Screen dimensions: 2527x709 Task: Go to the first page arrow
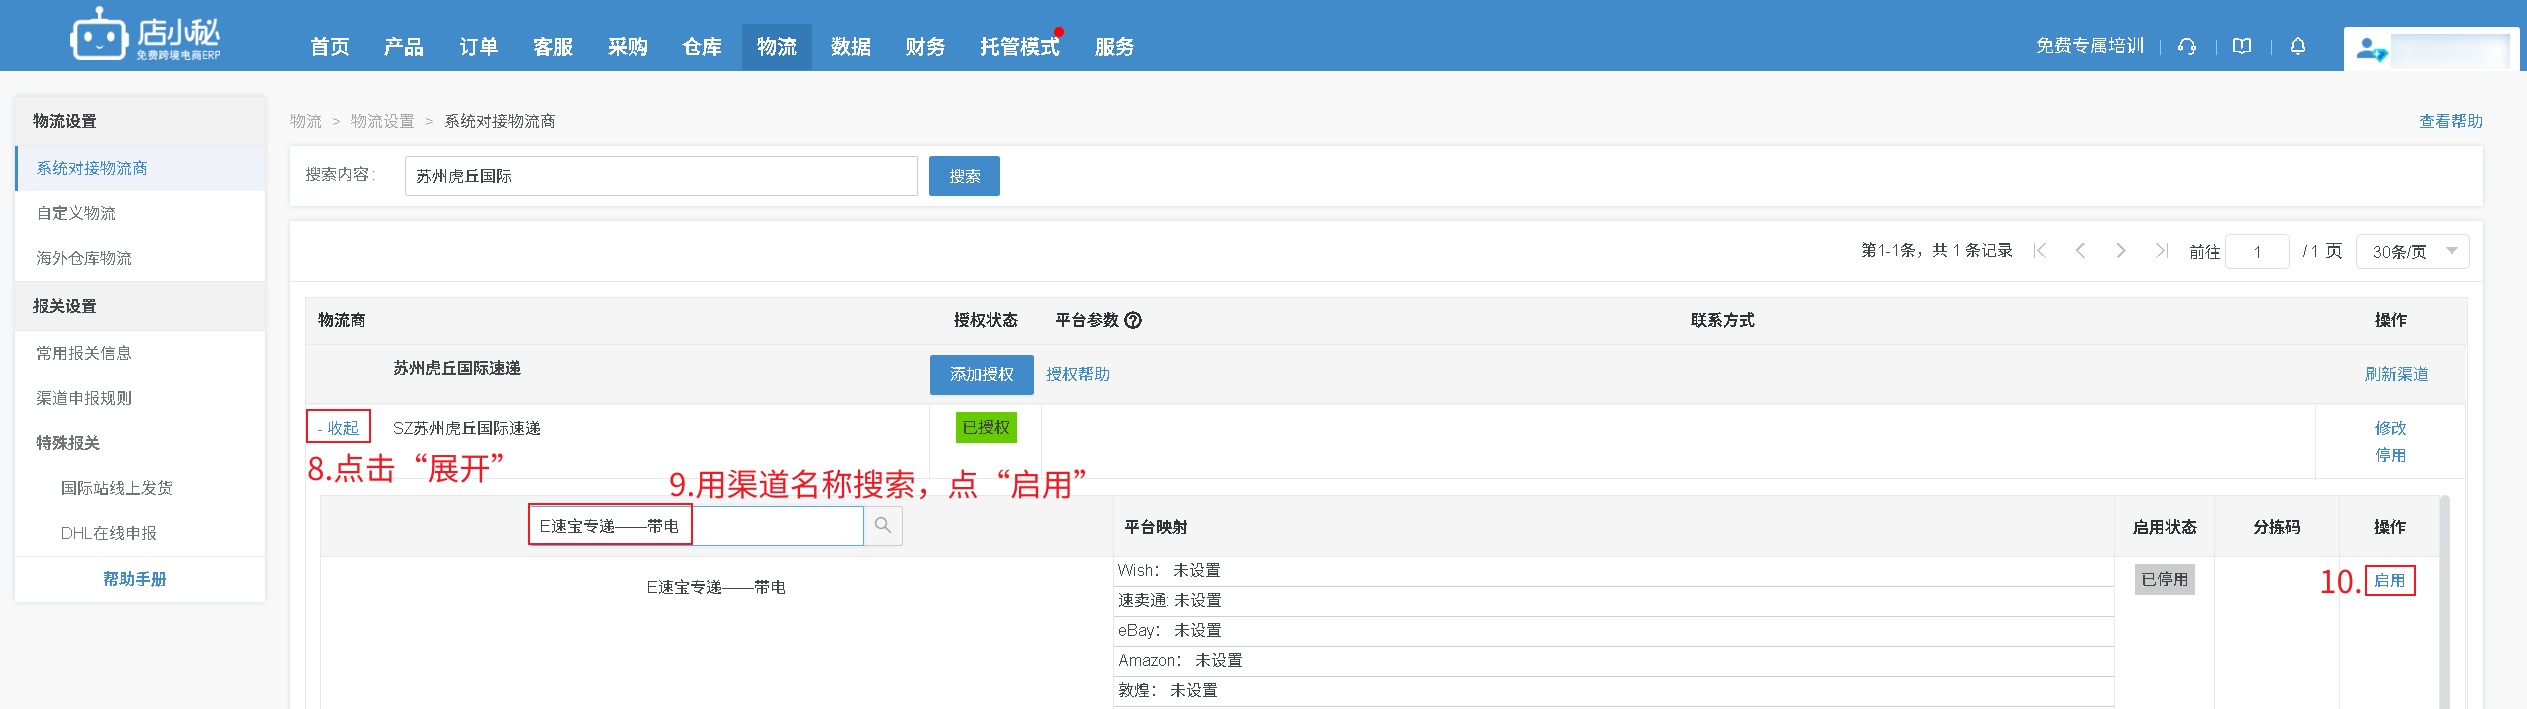(x=2040, y=251)
